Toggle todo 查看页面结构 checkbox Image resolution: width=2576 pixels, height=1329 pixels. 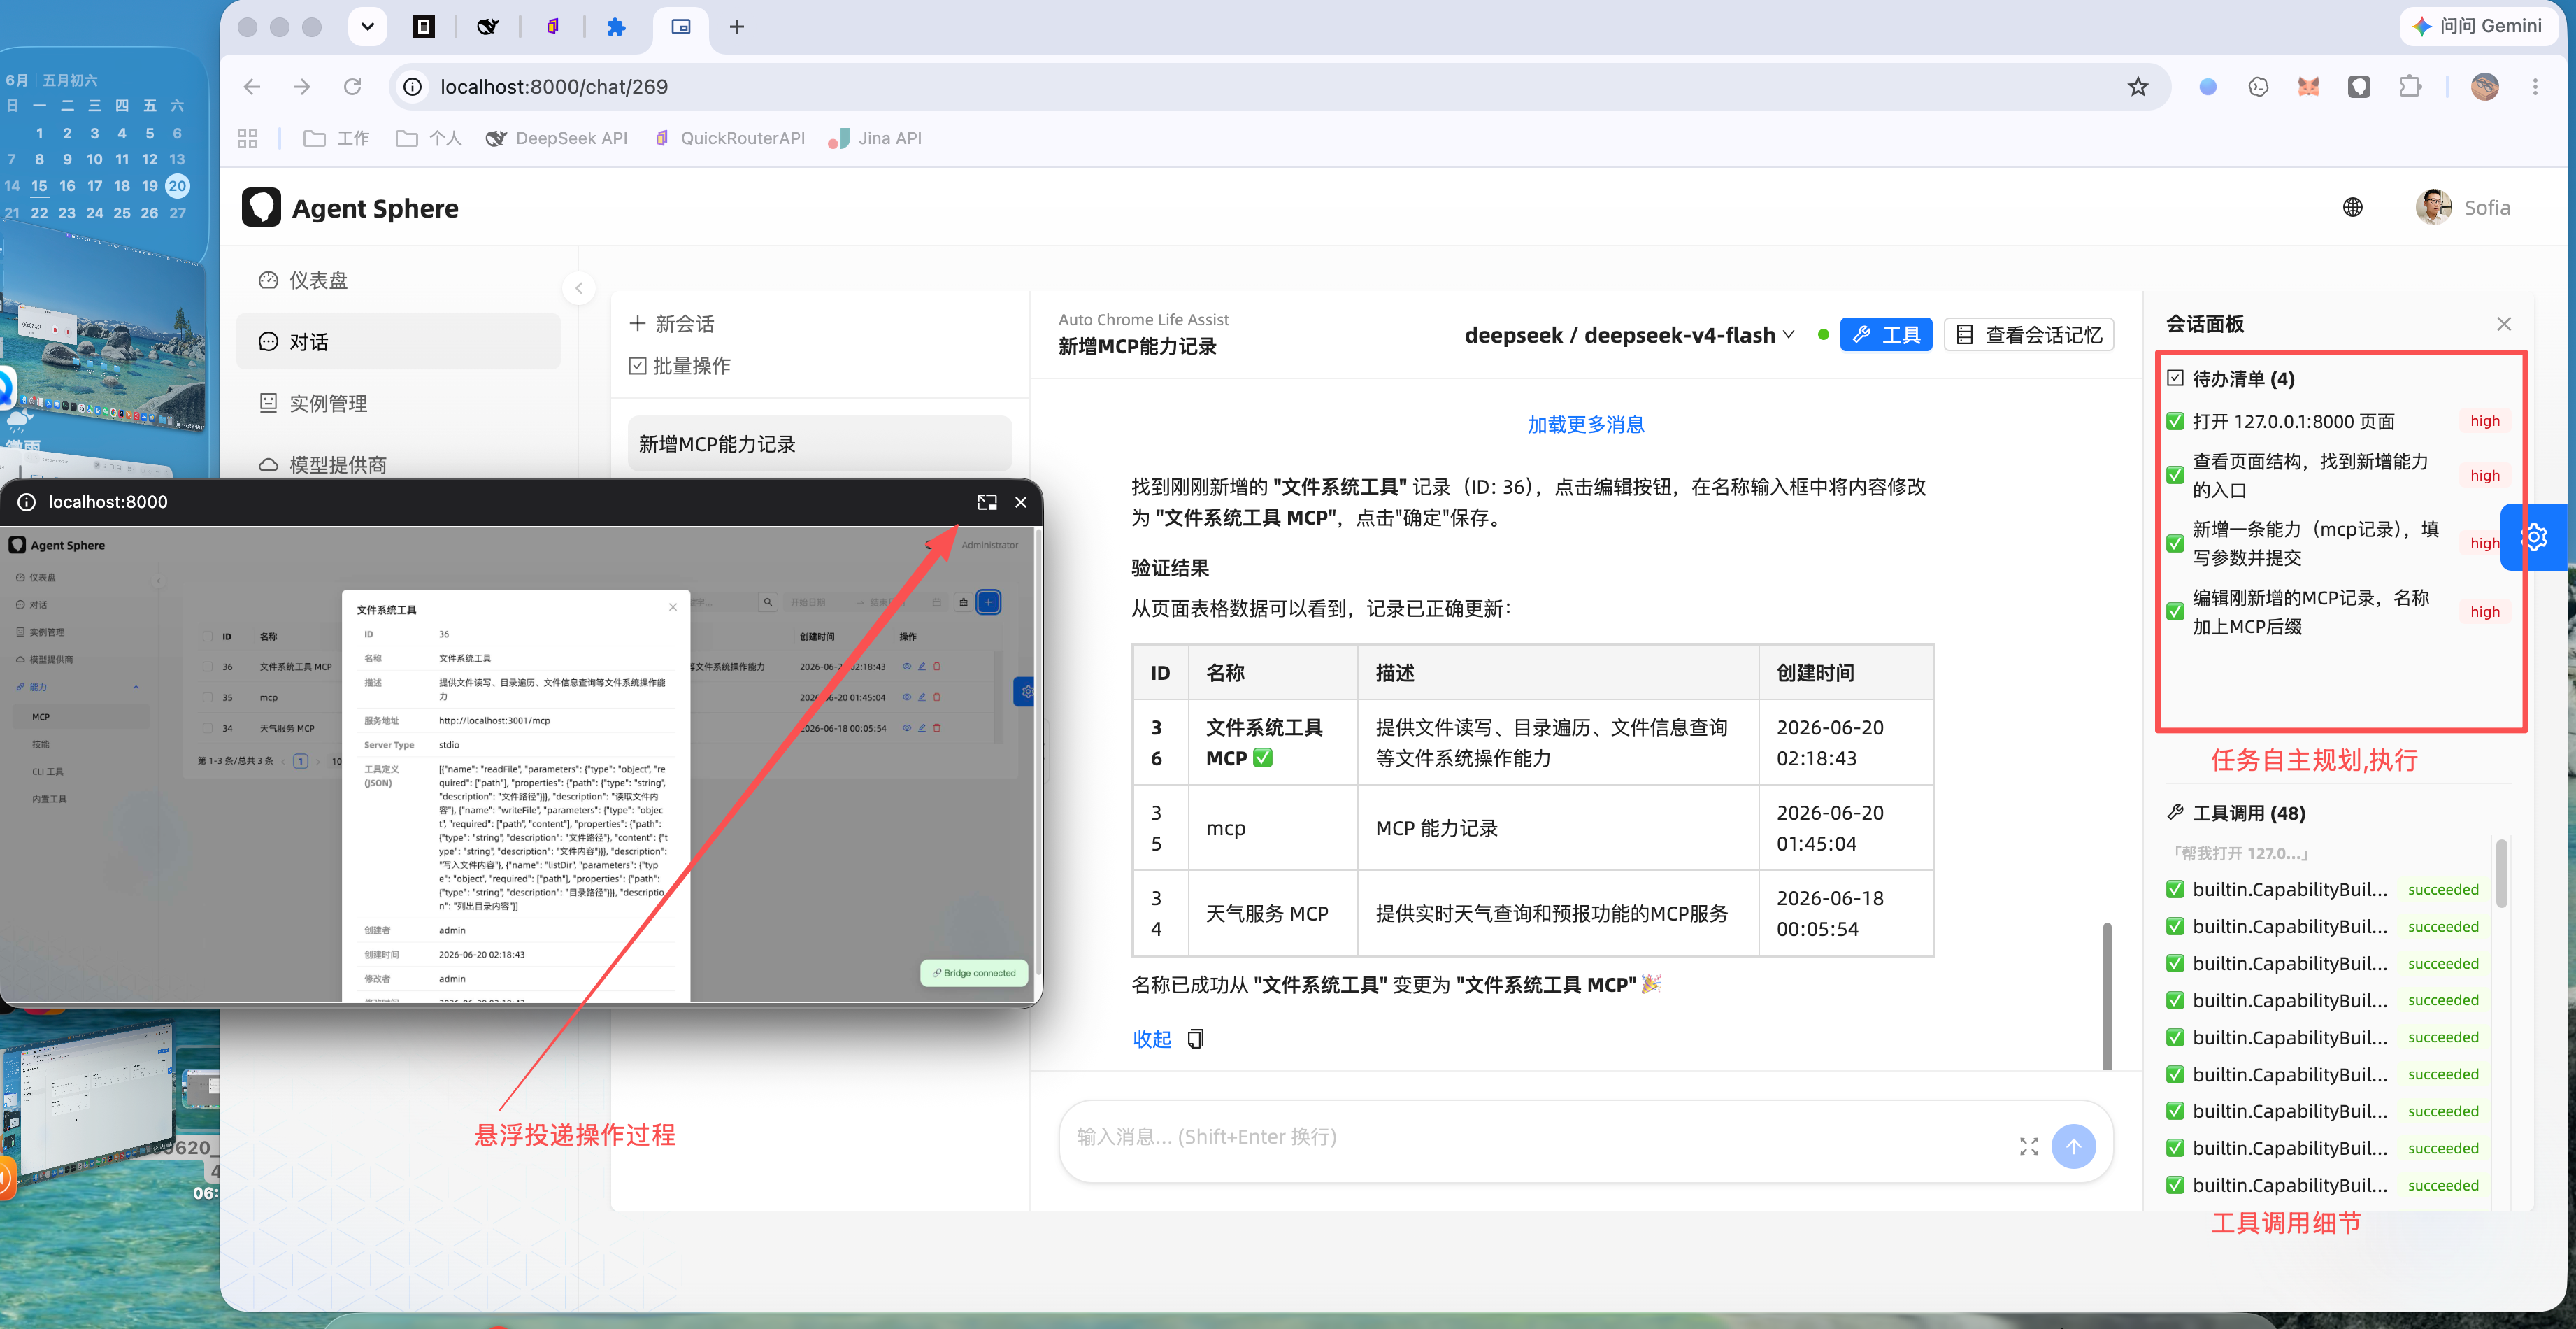click(2175, 475)
